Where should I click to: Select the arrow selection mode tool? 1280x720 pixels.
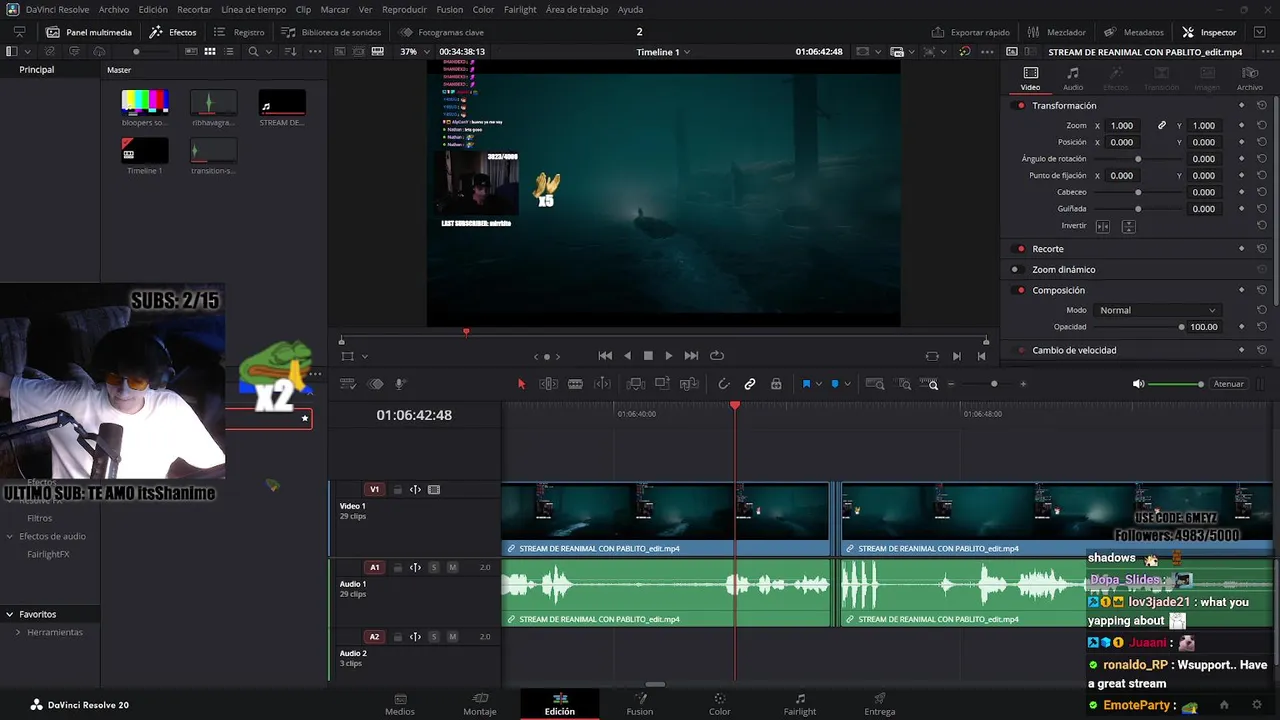521,384
